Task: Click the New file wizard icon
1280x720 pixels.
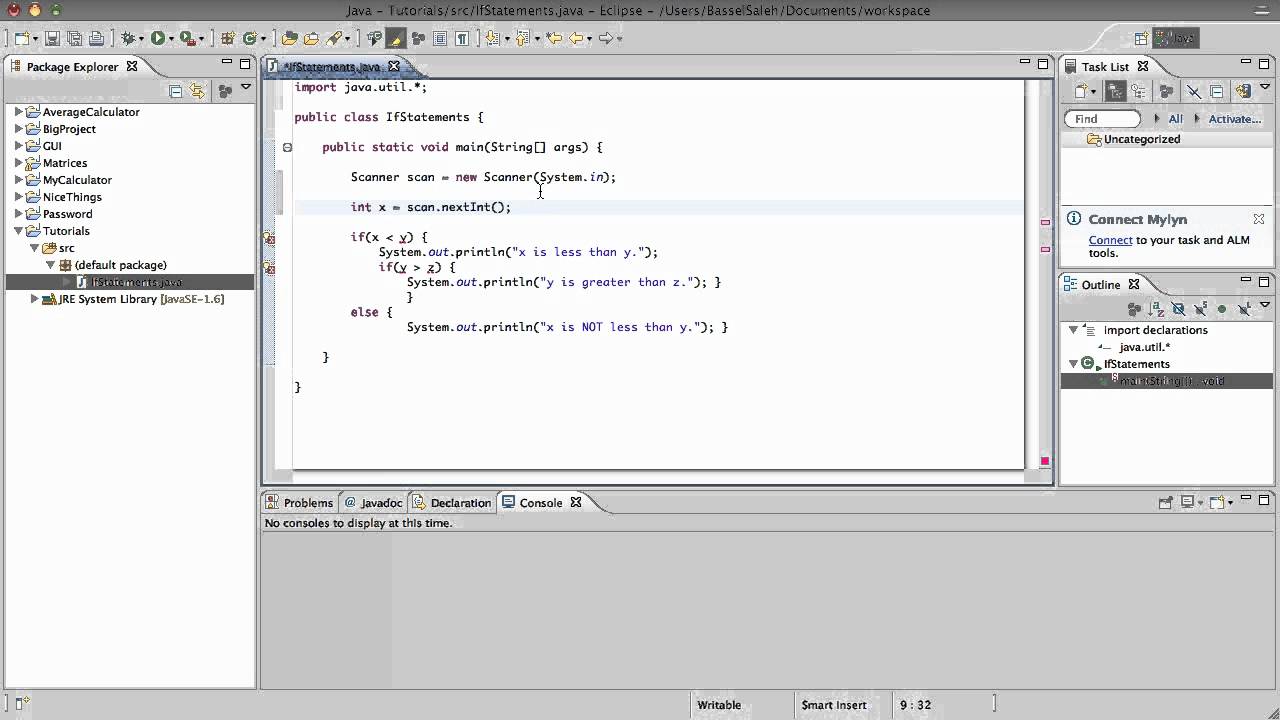Action: pyautogui.click(x=20, y=38)
